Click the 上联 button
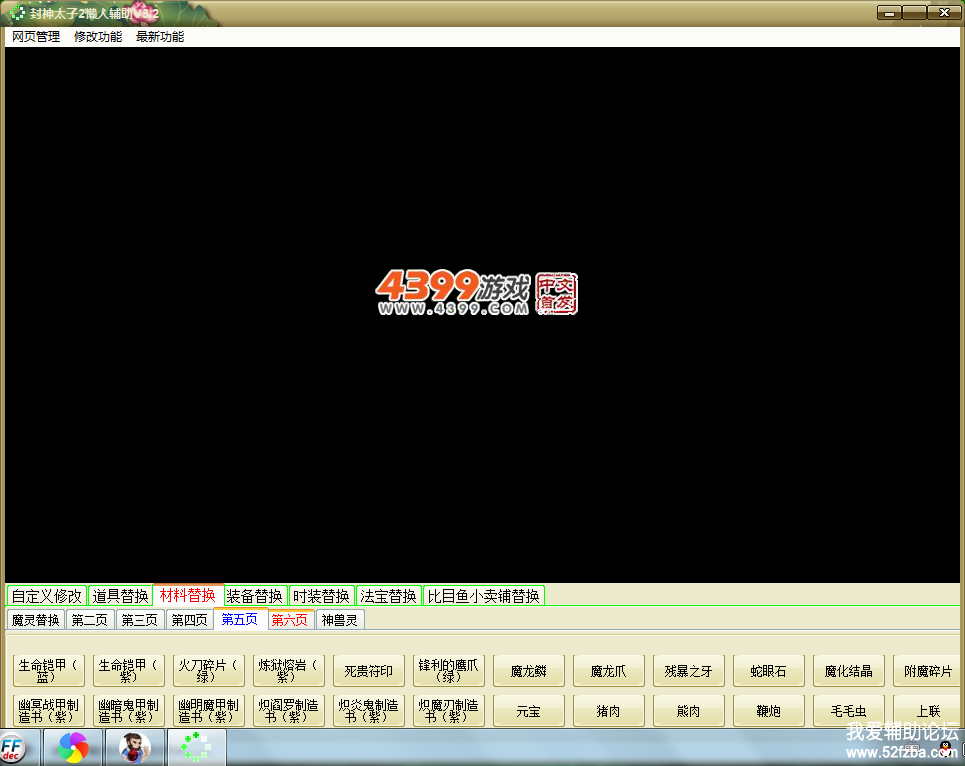The height and width of the screenshot is (766, 965). pos(927,711)
